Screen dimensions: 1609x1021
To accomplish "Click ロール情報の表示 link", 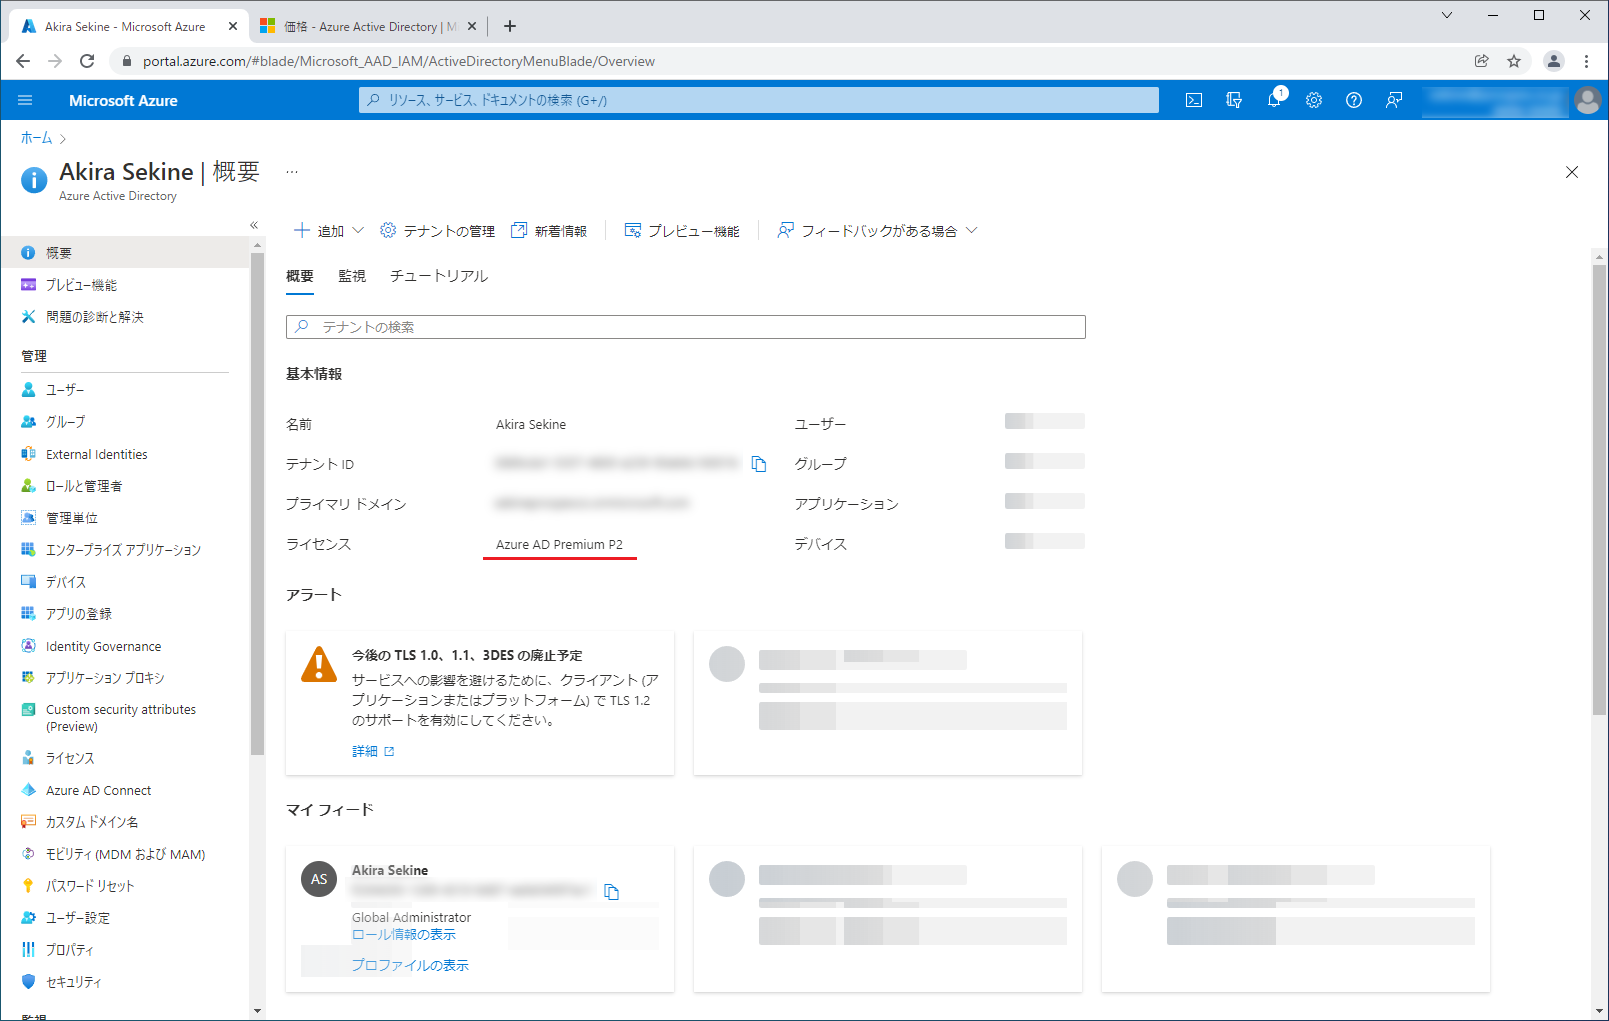I will pyautogui.click(x=404, y=934).
